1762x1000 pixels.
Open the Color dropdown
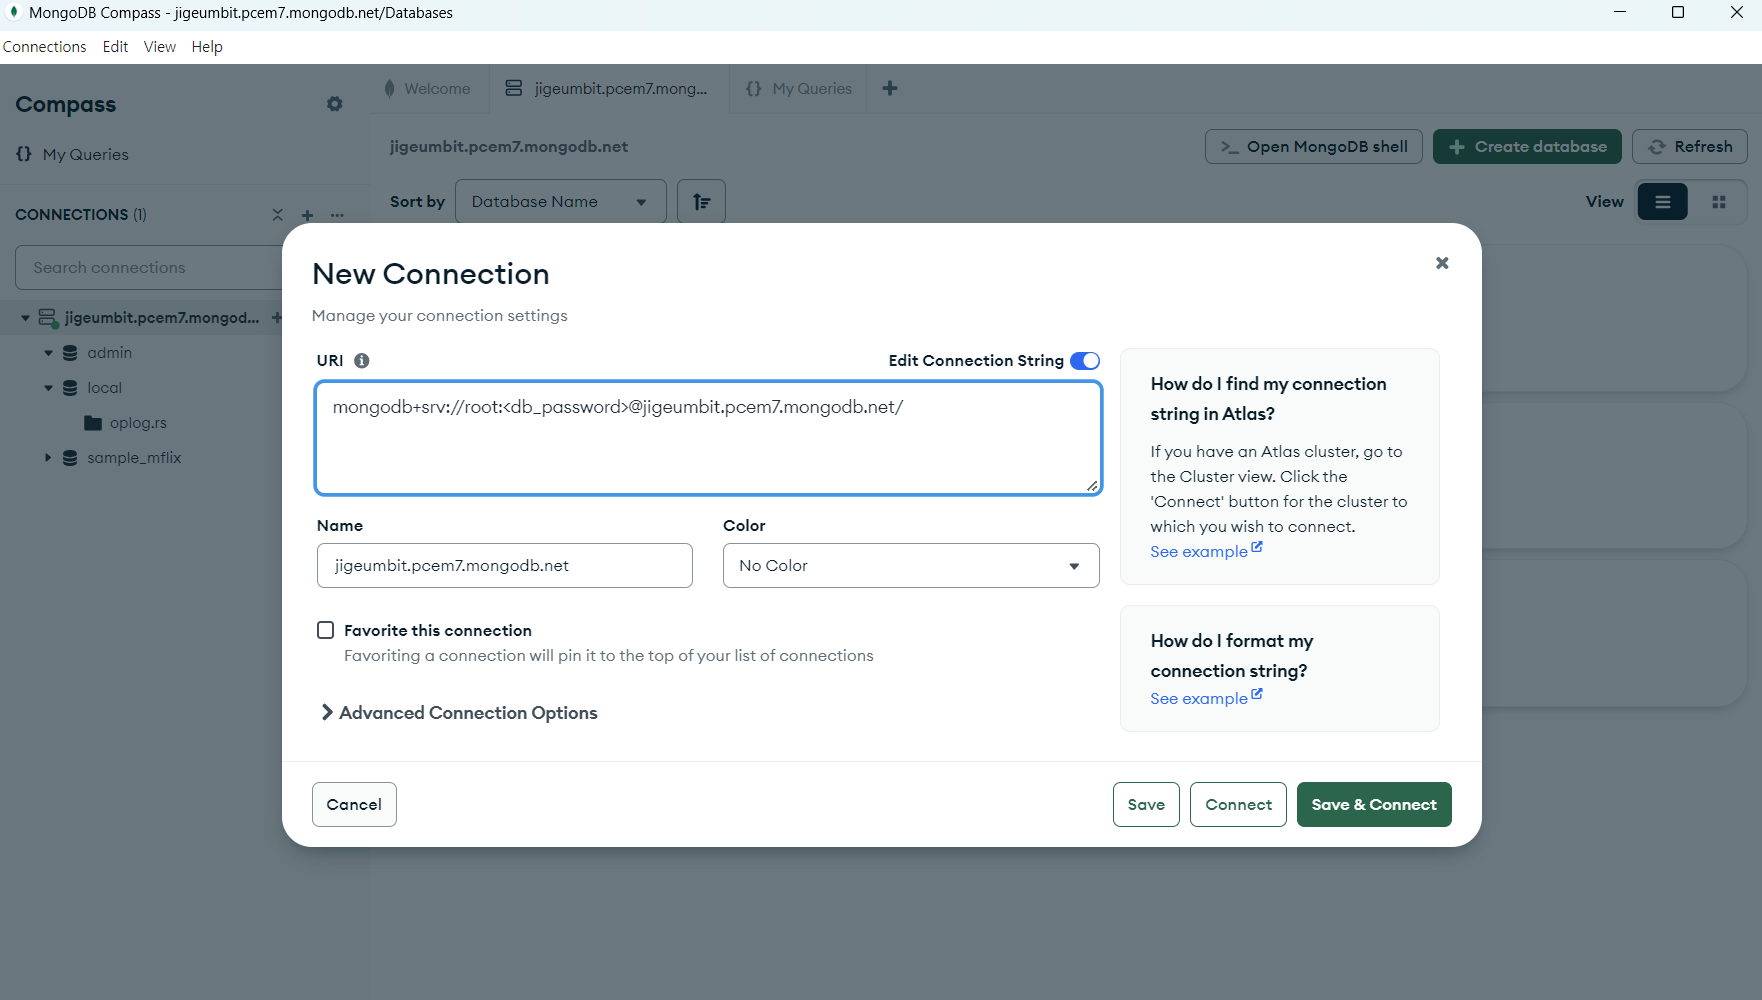tap(911, 566)
